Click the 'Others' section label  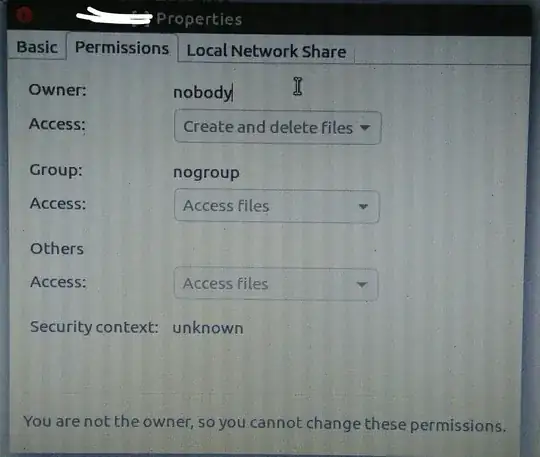click(x=57, y=249)
